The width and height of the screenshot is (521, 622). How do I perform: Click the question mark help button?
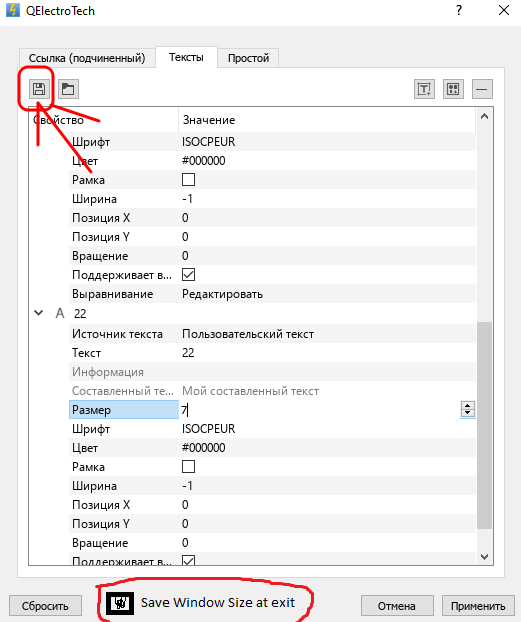click(459, 10)
